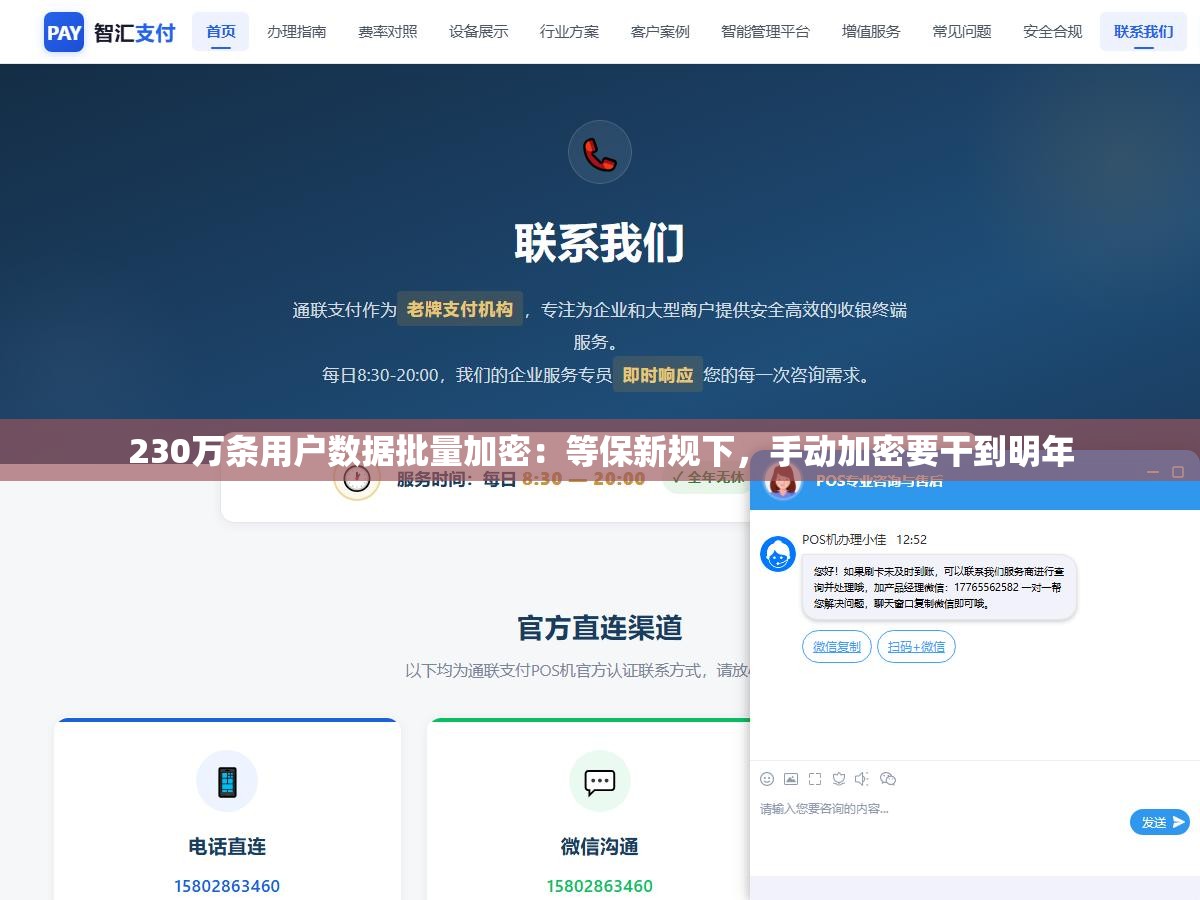Viewport: 1200px width, 900px height.
Task: Click the mobile phone icon above 电话直连
Action: tap(227, 781)
